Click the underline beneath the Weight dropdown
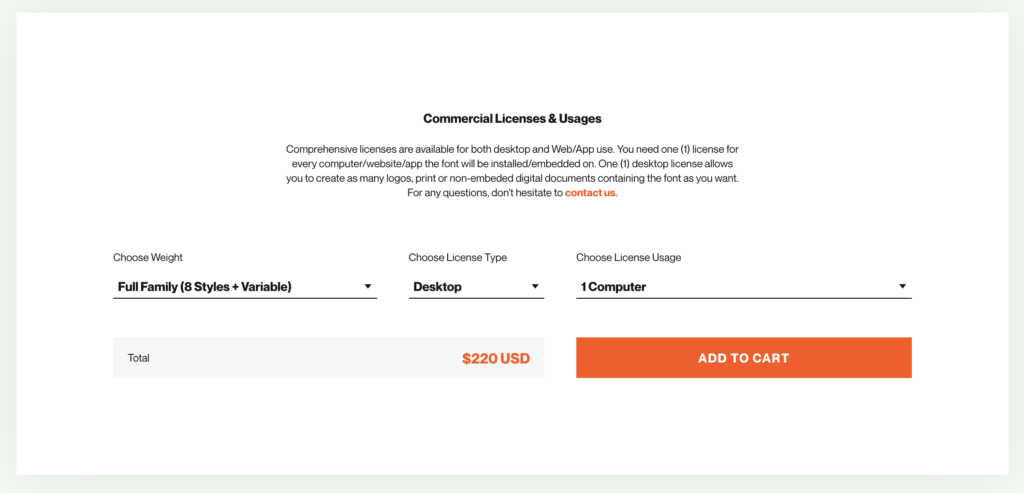Screen dimensions: 1024x493 pyautogui.click(x=245, y=298)
